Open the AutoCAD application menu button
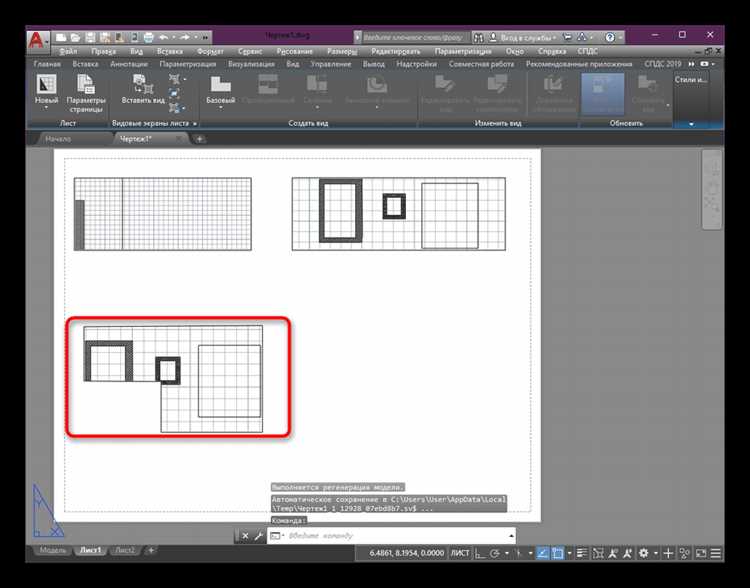Image resolution: width=750 pixels, height=588 pixels. click(37, 40)
